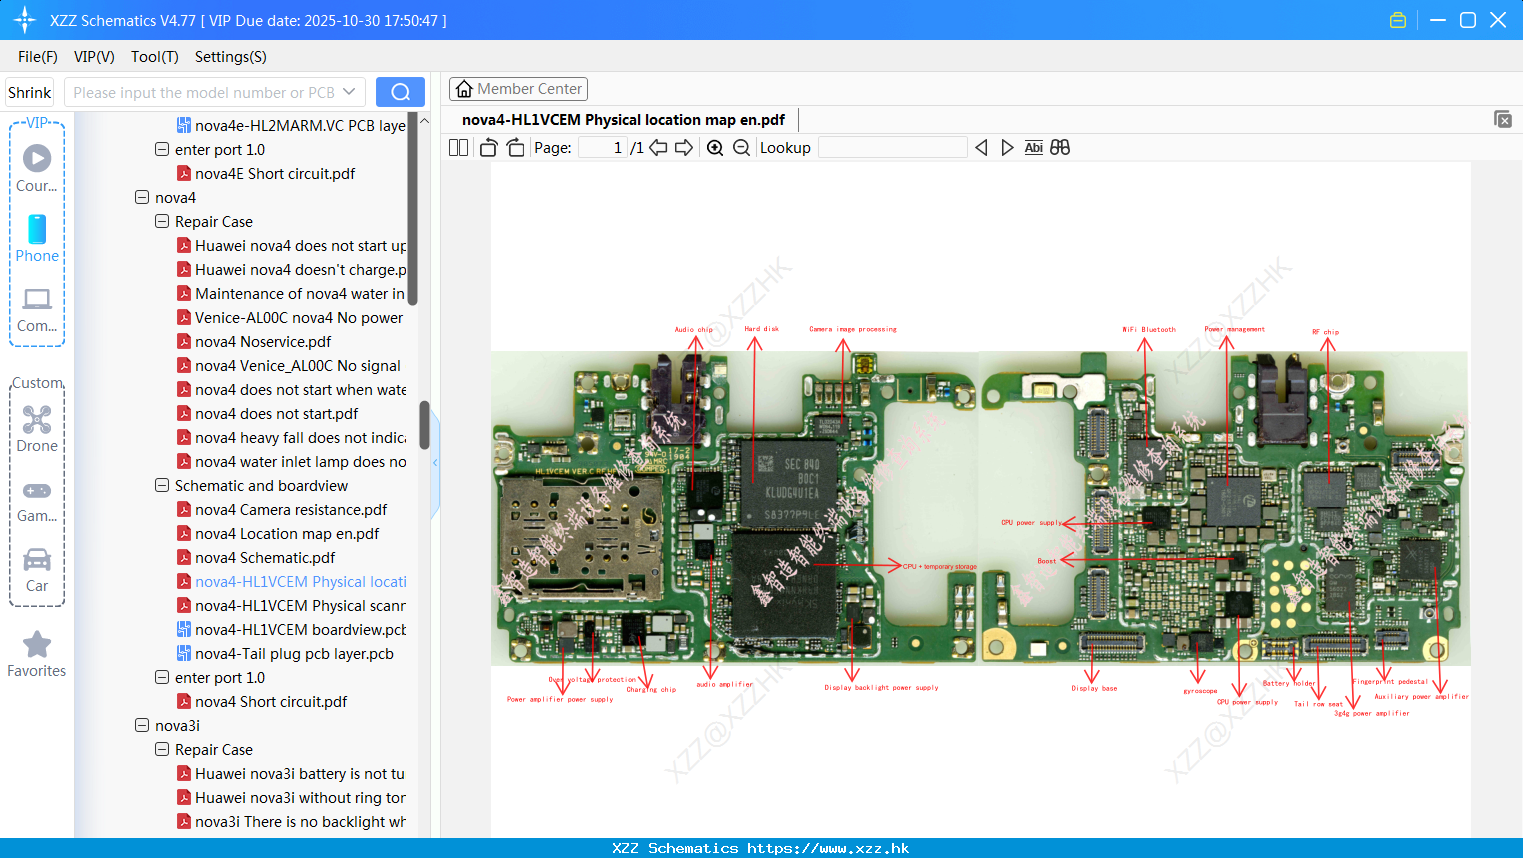Find previous lookup match triangle
The image size is (1523, 858).
coord(981,148)
